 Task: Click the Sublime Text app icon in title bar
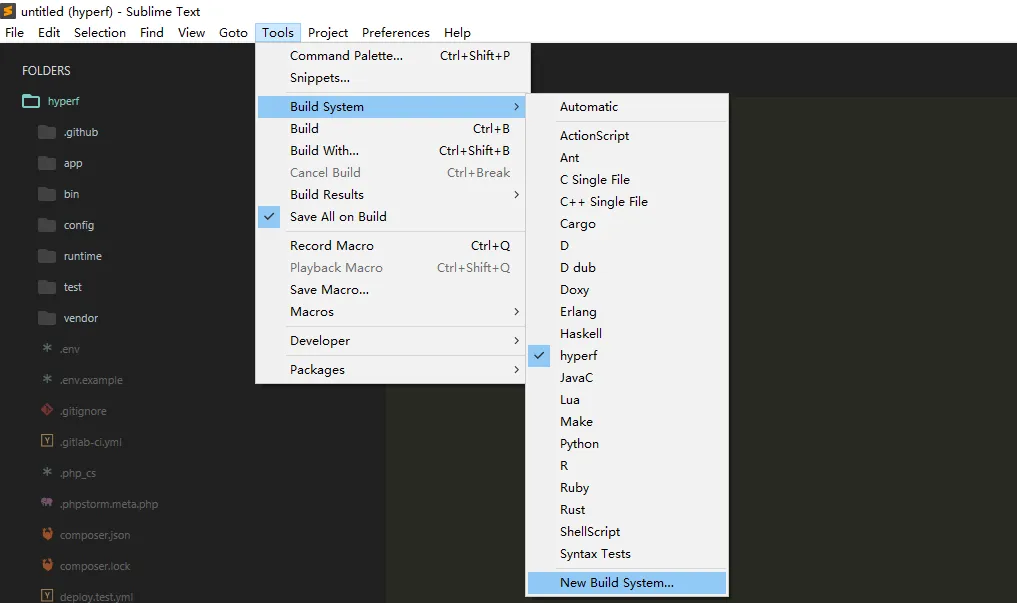coord(8,11)
